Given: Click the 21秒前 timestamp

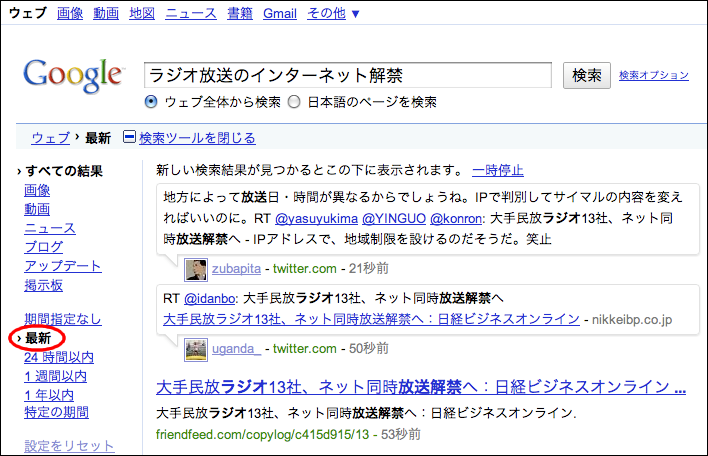Looking at the screenshot, I should (x=368, y=269).
